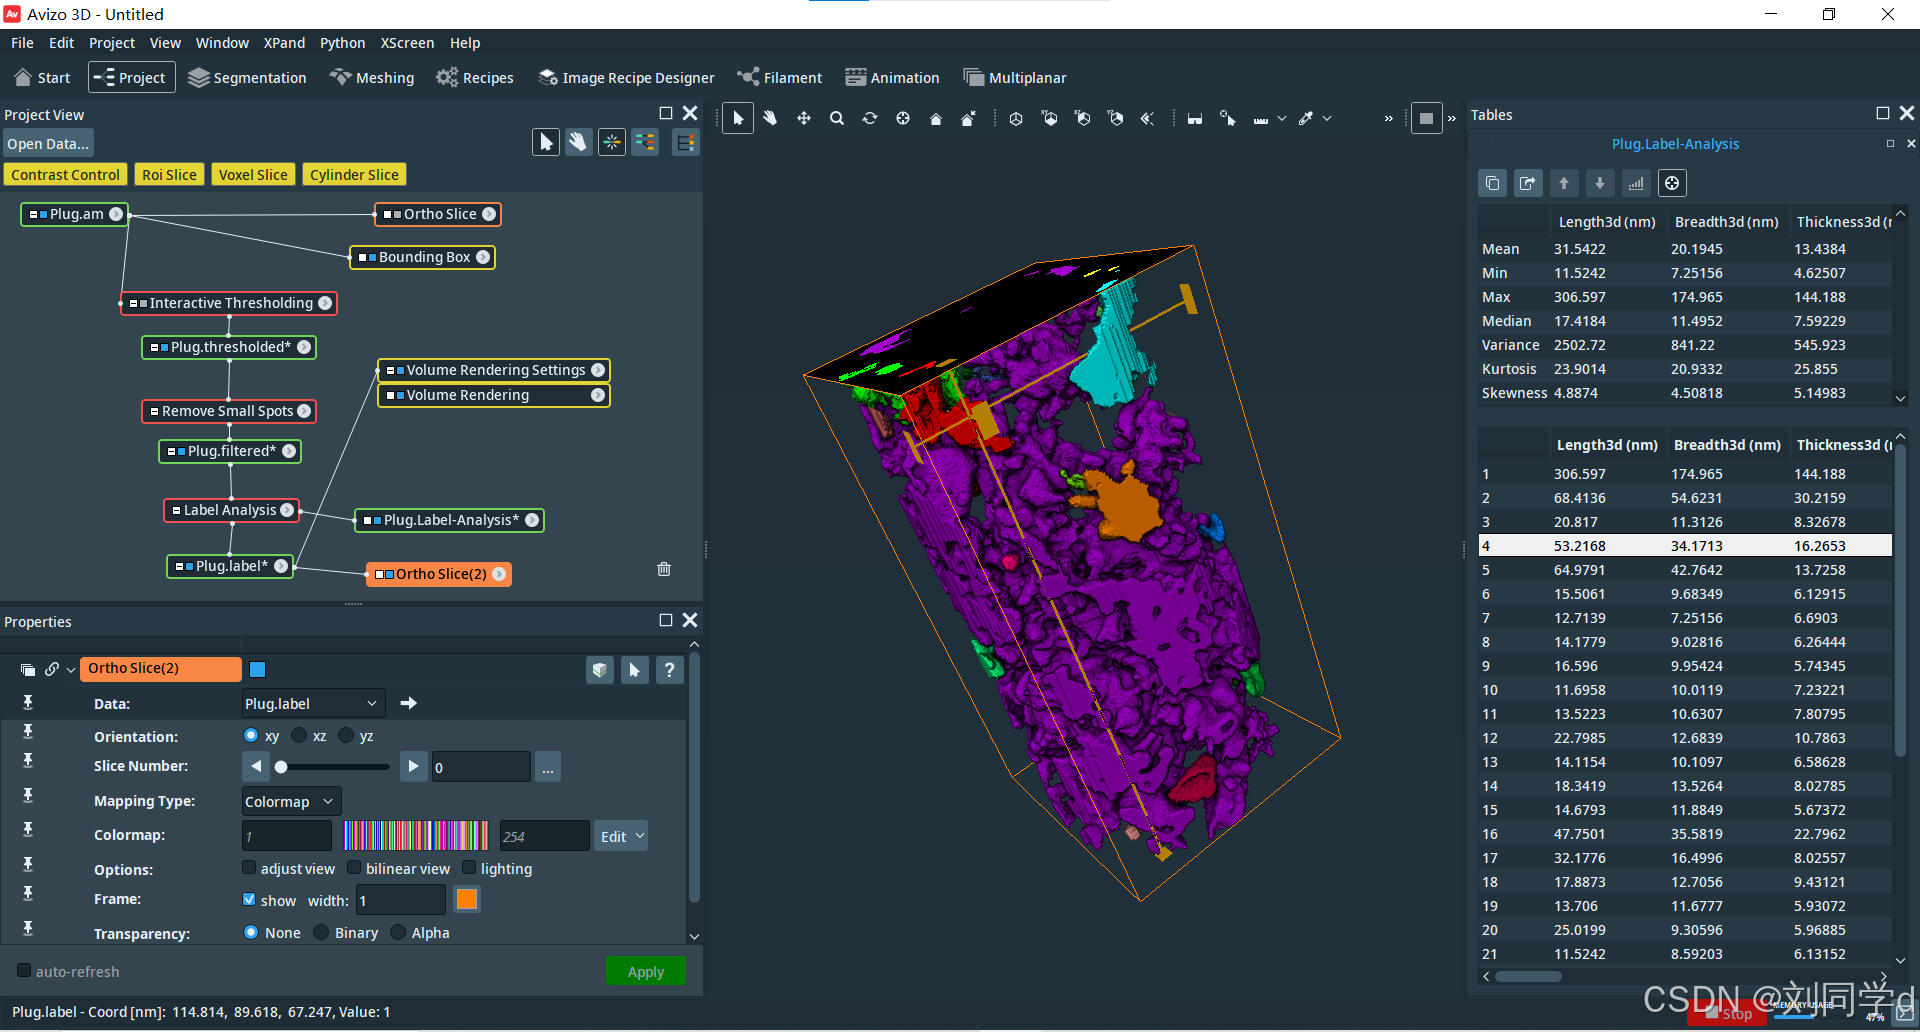Open the Data dropdown showing Plug.label
This screenshot has width=1920, height=1032.
(313, 703)
